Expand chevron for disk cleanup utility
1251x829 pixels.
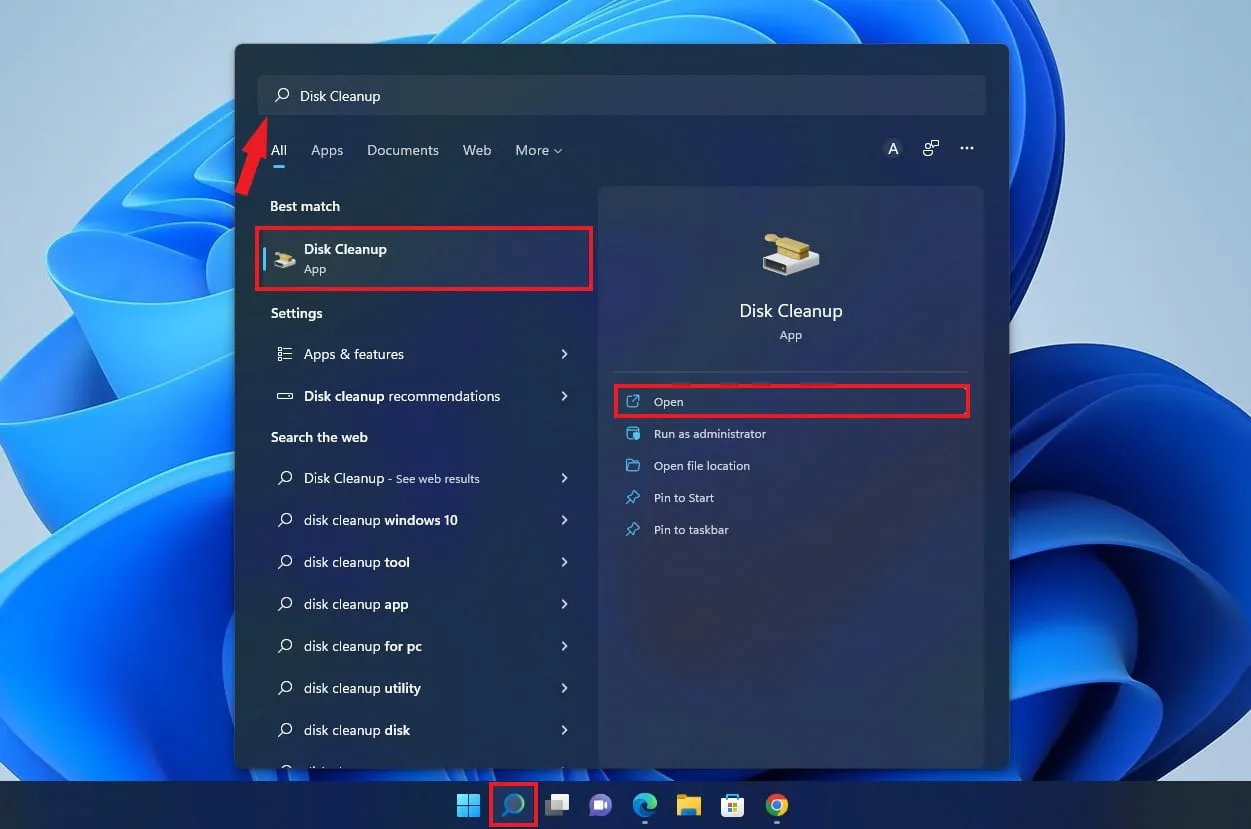[564, 688]
